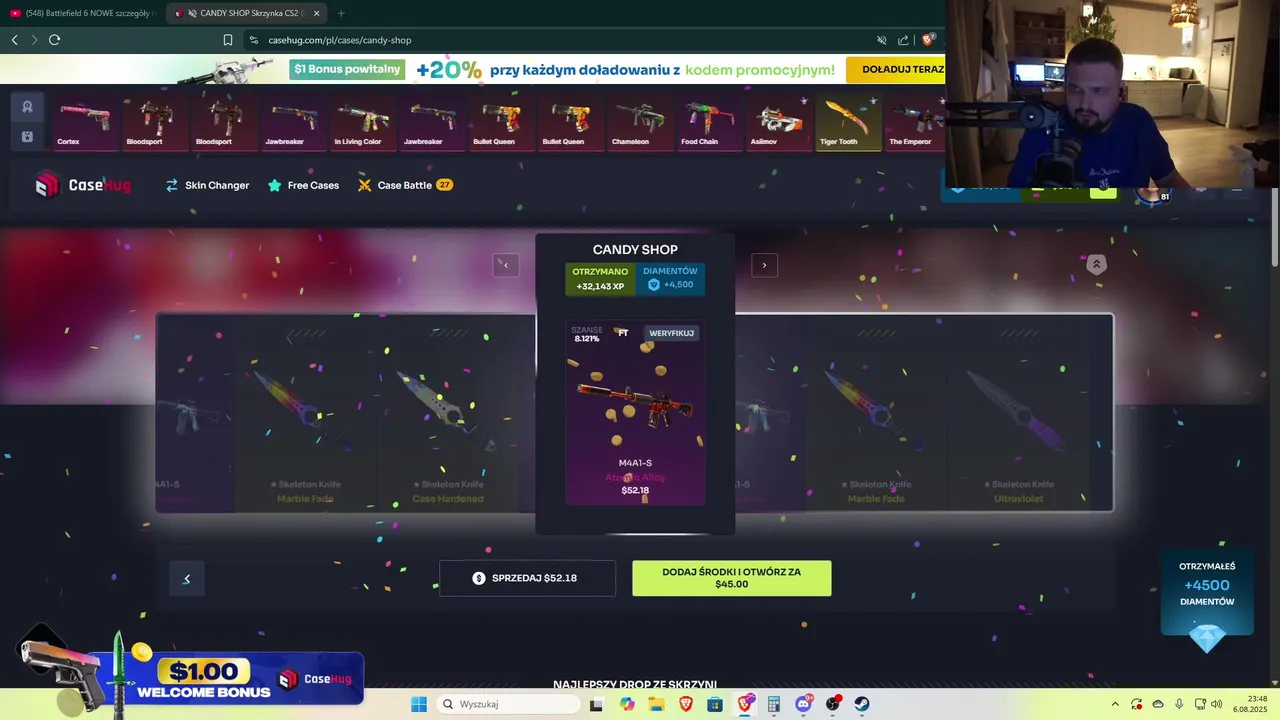1280x720 pixels.
Task: Open the Skin Changer page
Action: click(x=207, y=185)
